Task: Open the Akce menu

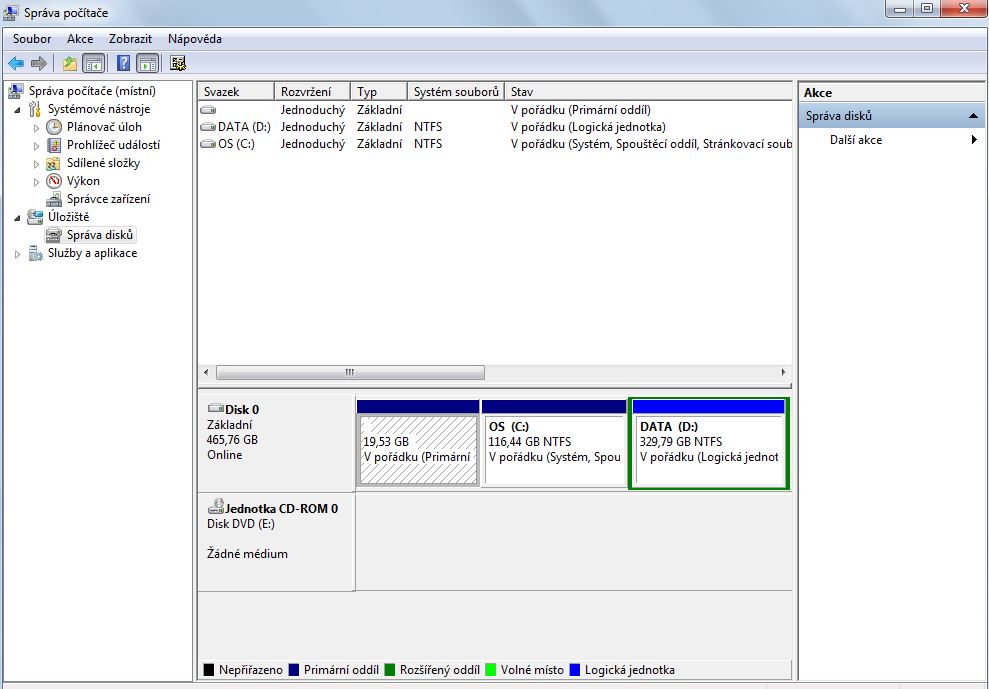Action: [x=80, y=39]
